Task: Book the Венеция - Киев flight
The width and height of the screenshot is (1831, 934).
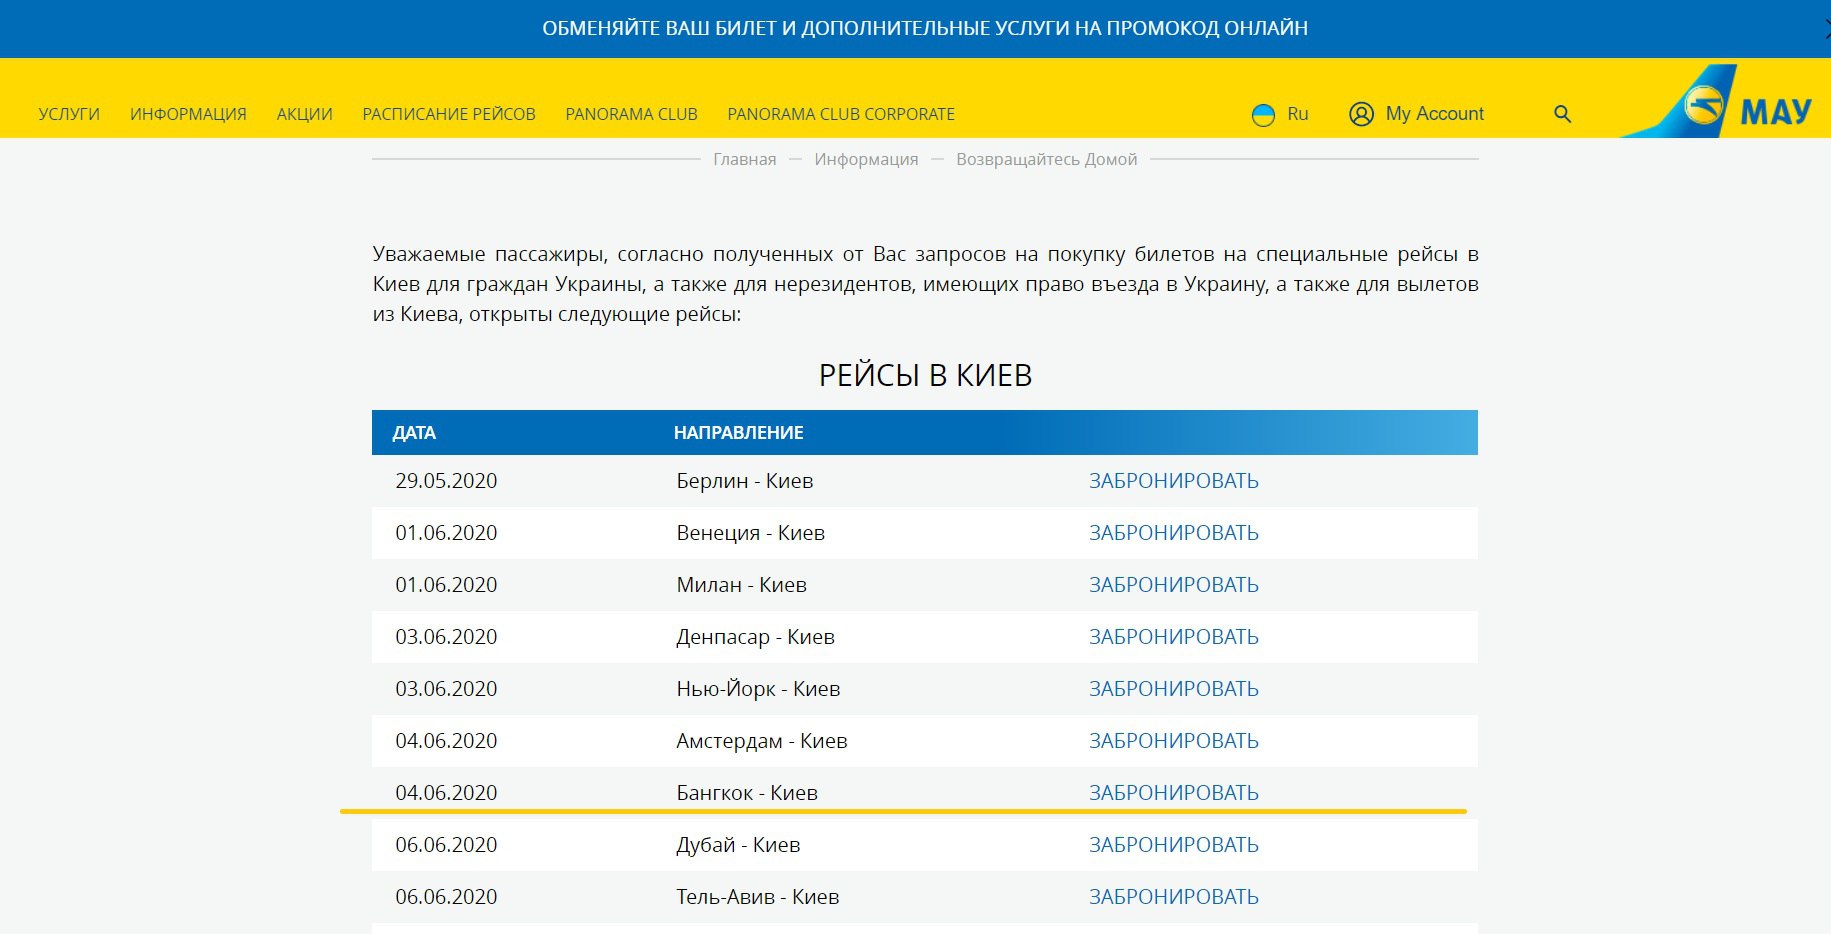Action: click(1173, 533)
